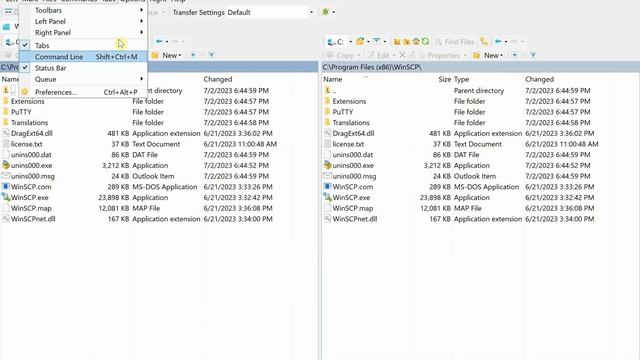The image size is (640, 360).
Task: Click green icon right of Transfer Settings
Action: (325, 12)
